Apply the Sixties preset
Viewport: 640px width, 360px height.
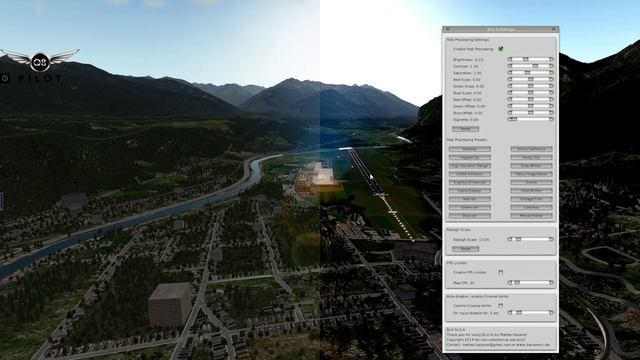pos(531,182)
